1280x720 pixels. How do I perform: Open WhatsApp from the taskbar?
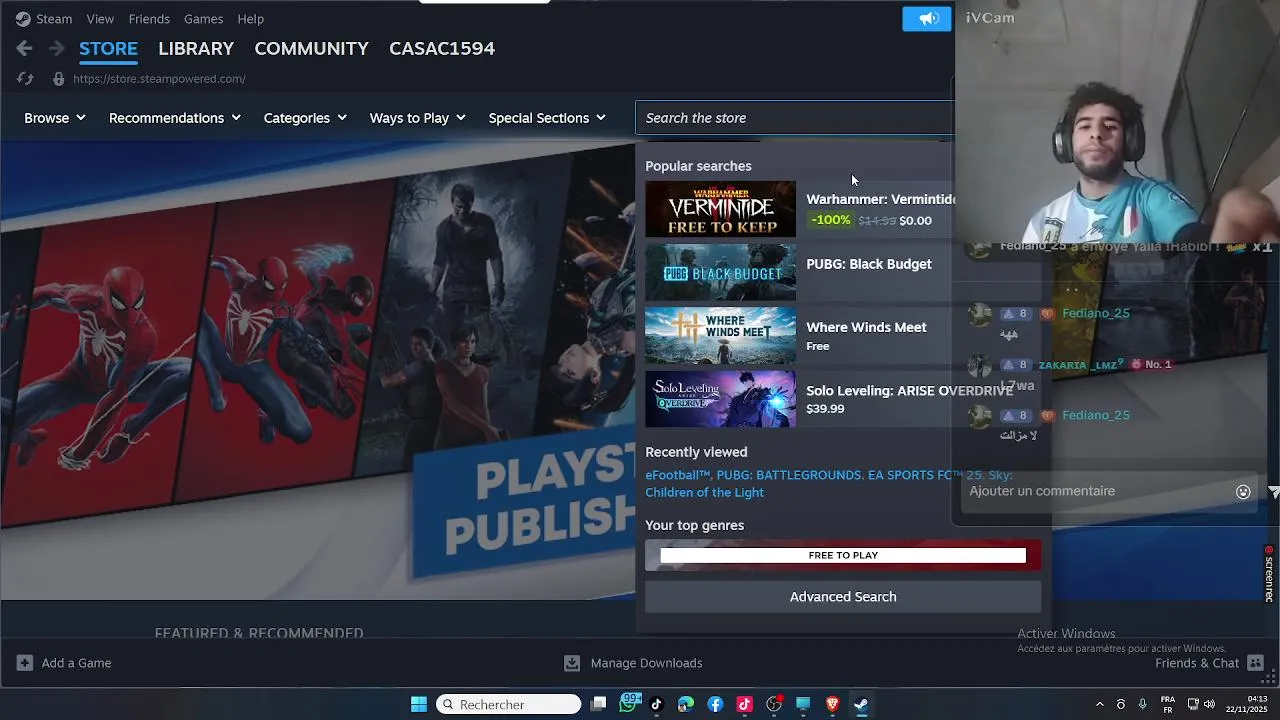pyautogui.click(x=628, y=704)
